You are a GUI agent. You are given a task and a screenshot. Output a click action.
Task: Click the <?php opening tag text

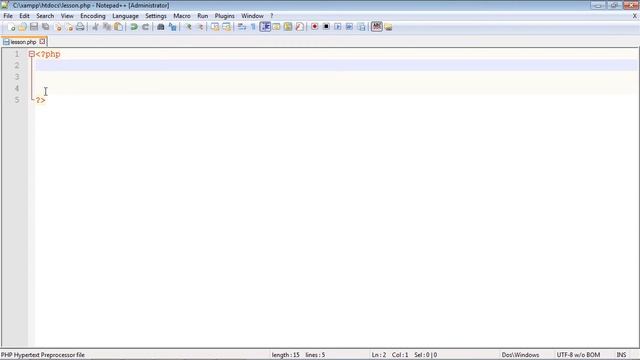coord(48,54)
